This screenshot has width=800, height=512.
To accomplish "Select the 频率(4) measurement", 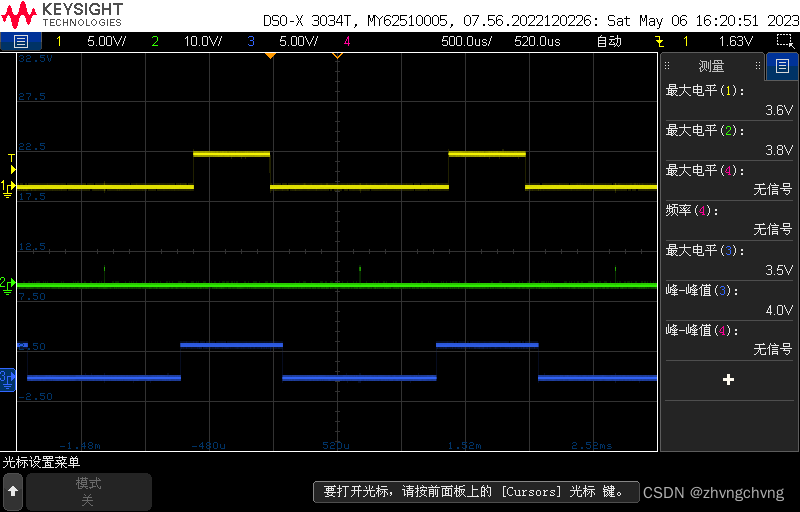I will pyautogui.click(x=730, y=220).
